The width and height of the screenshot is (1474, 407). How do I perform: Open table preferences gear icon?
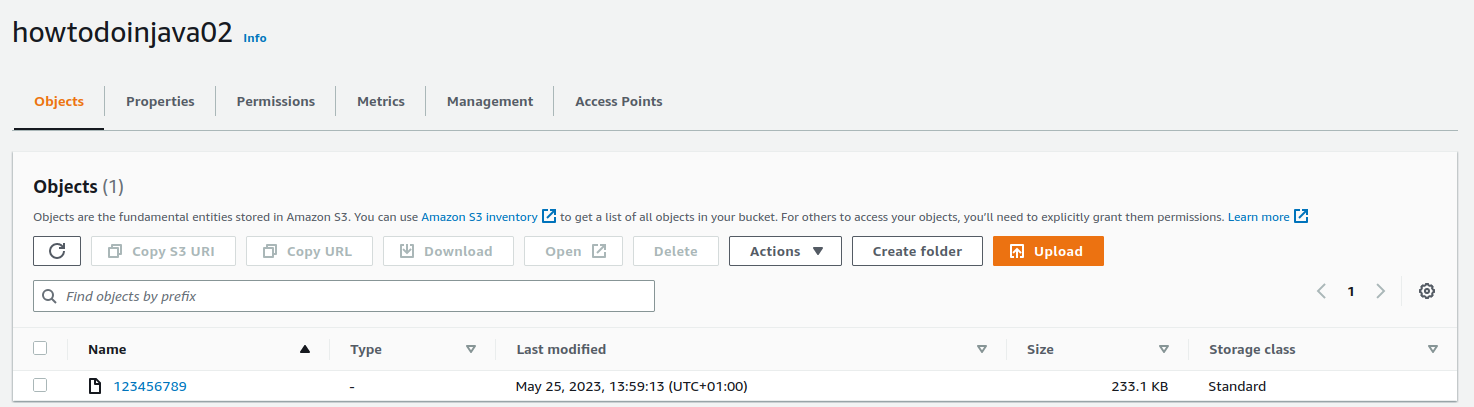click(x=1427, y=291)
